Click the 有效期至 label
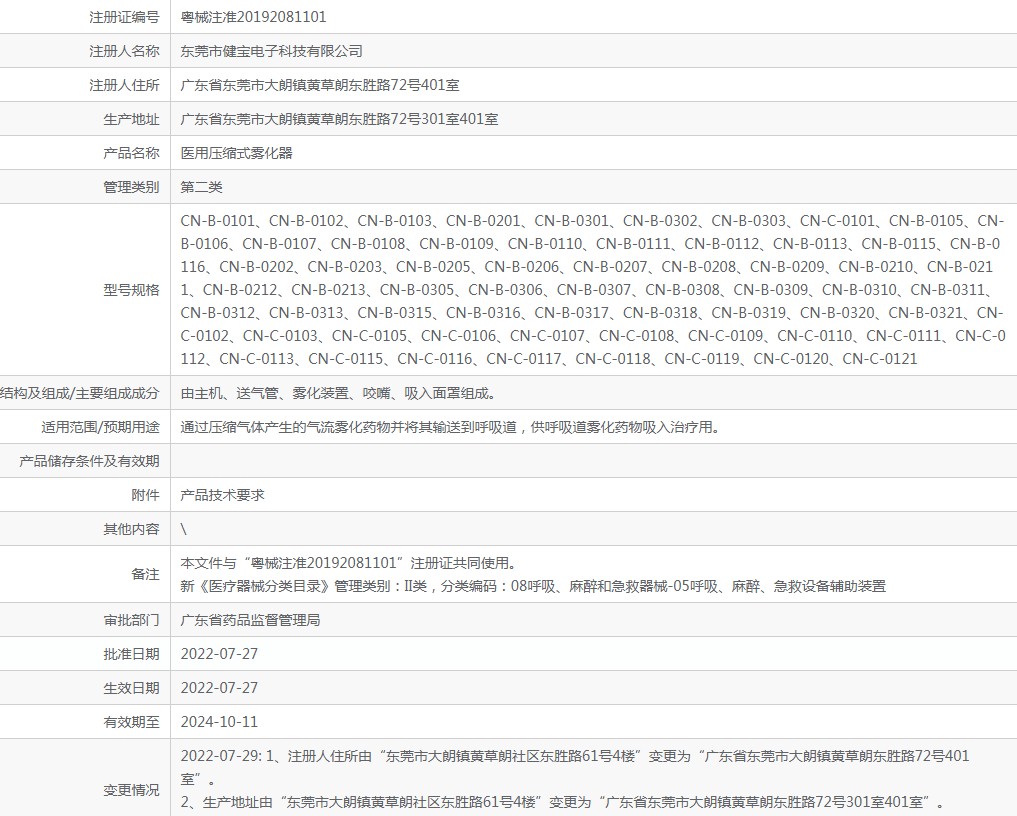1017x816 pixels. coord(131,722)
